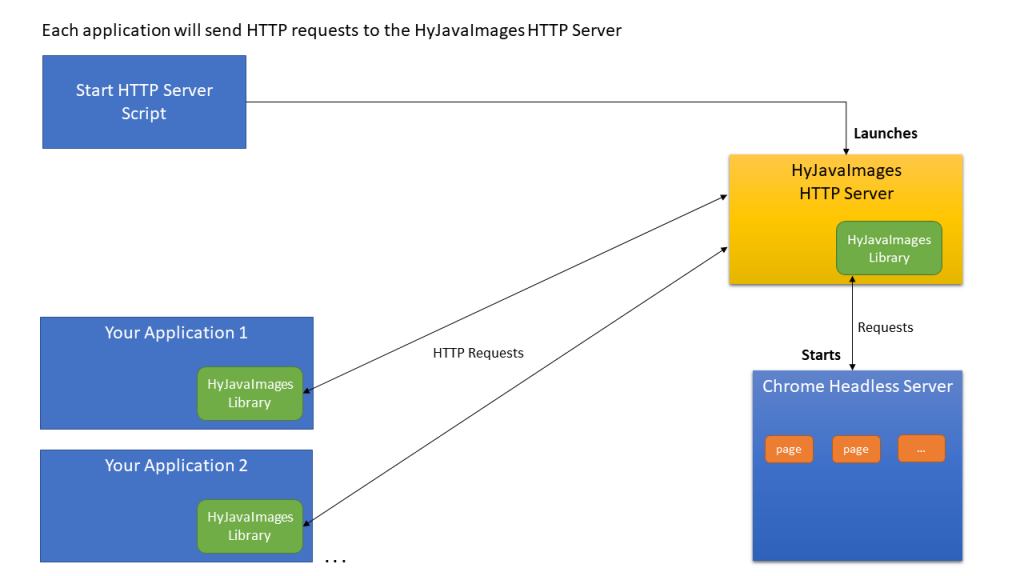1024x576 pixels.
Task: Select the Your Application 1 box title
Action: [176, 332]
